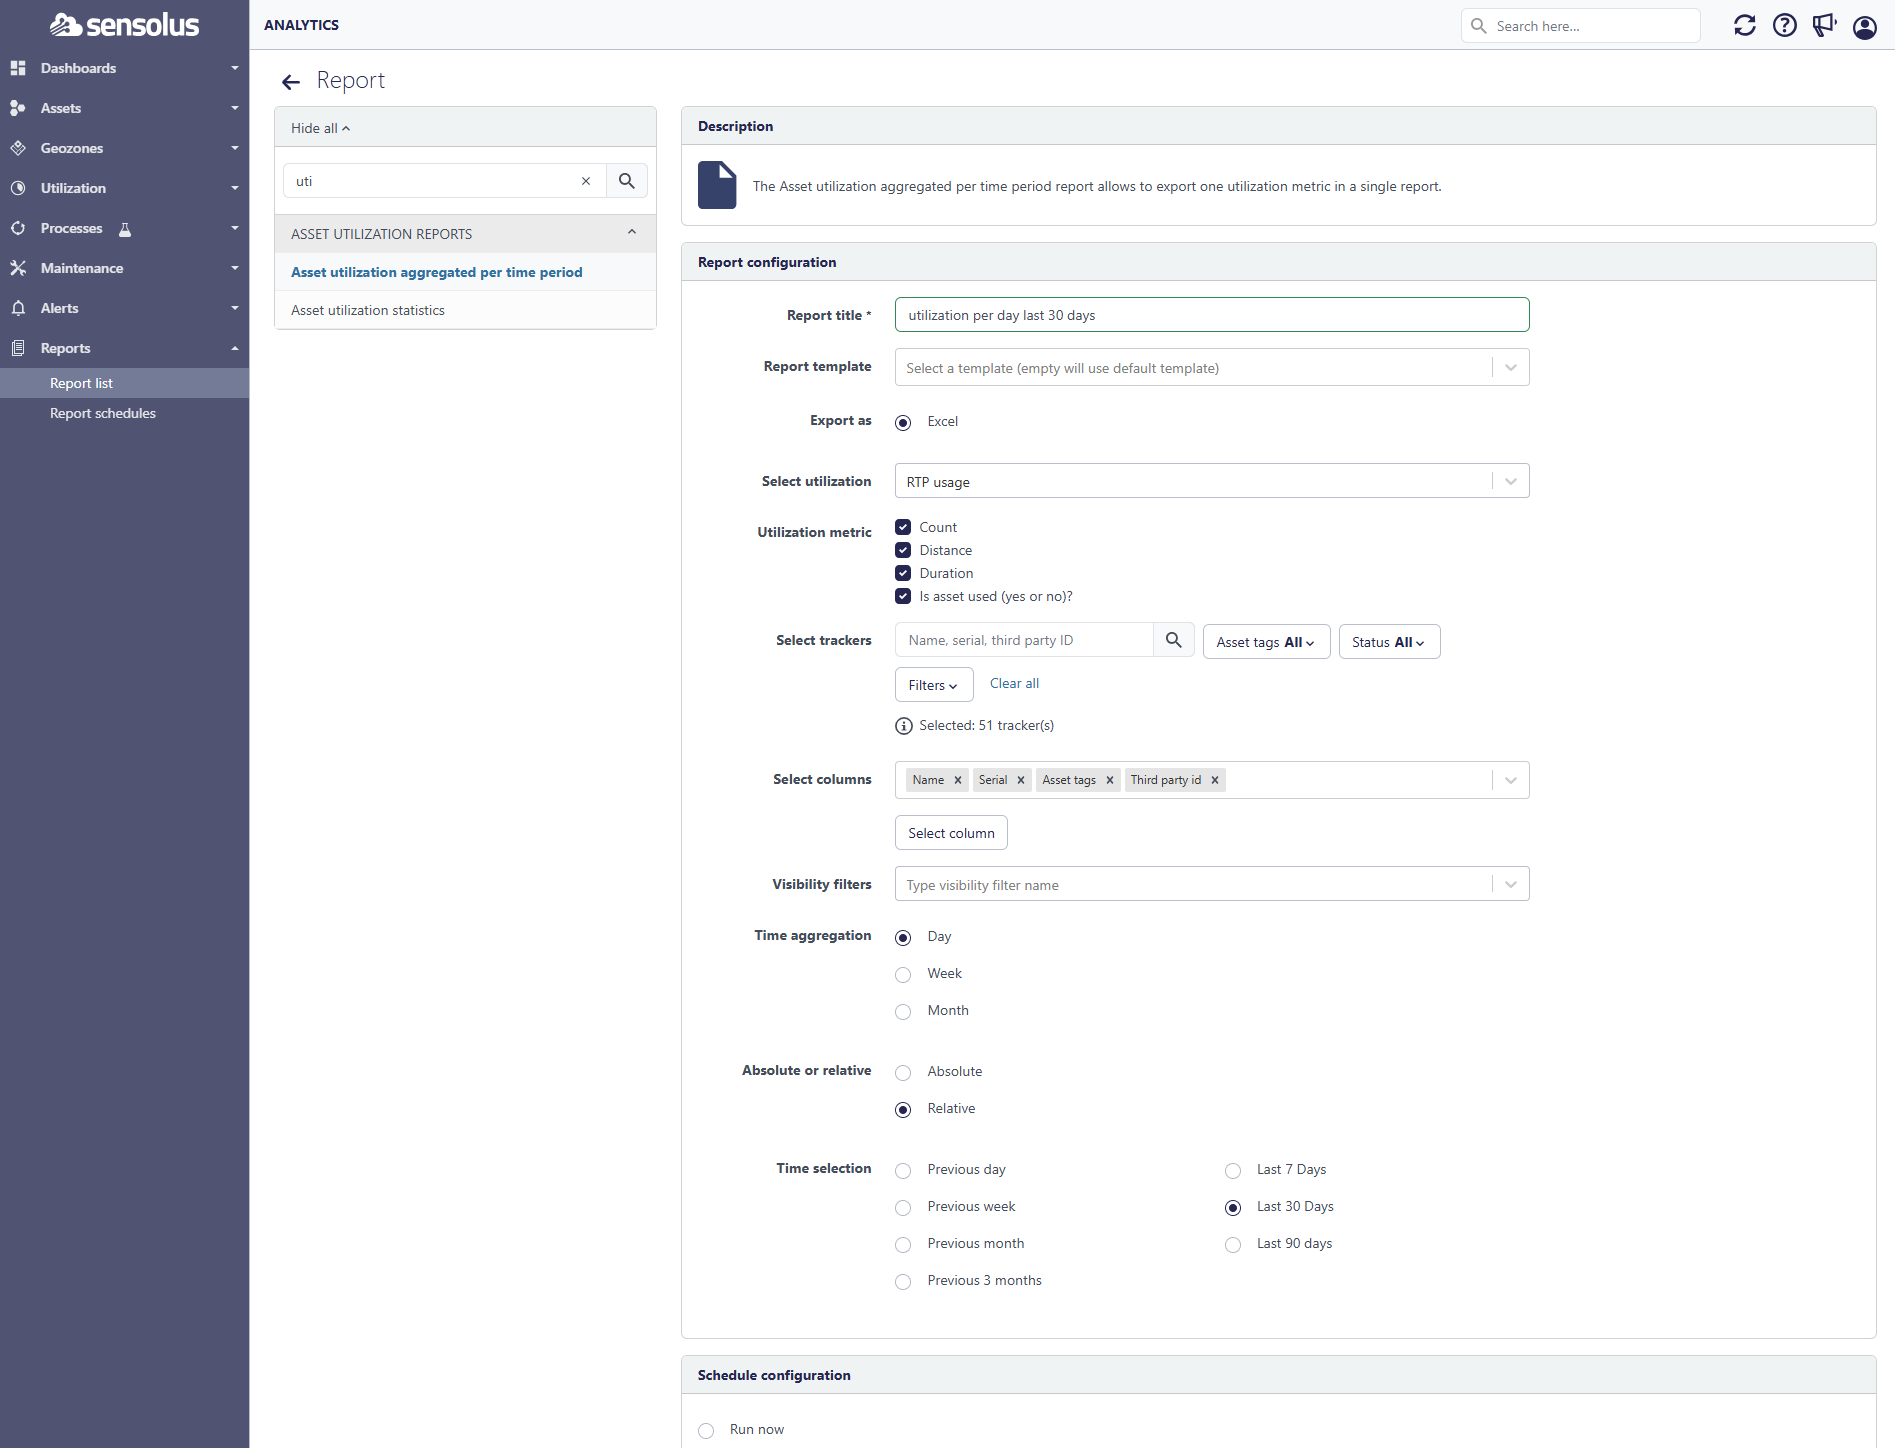Remove the Asset tags column tag

[x=1110, y=780]
